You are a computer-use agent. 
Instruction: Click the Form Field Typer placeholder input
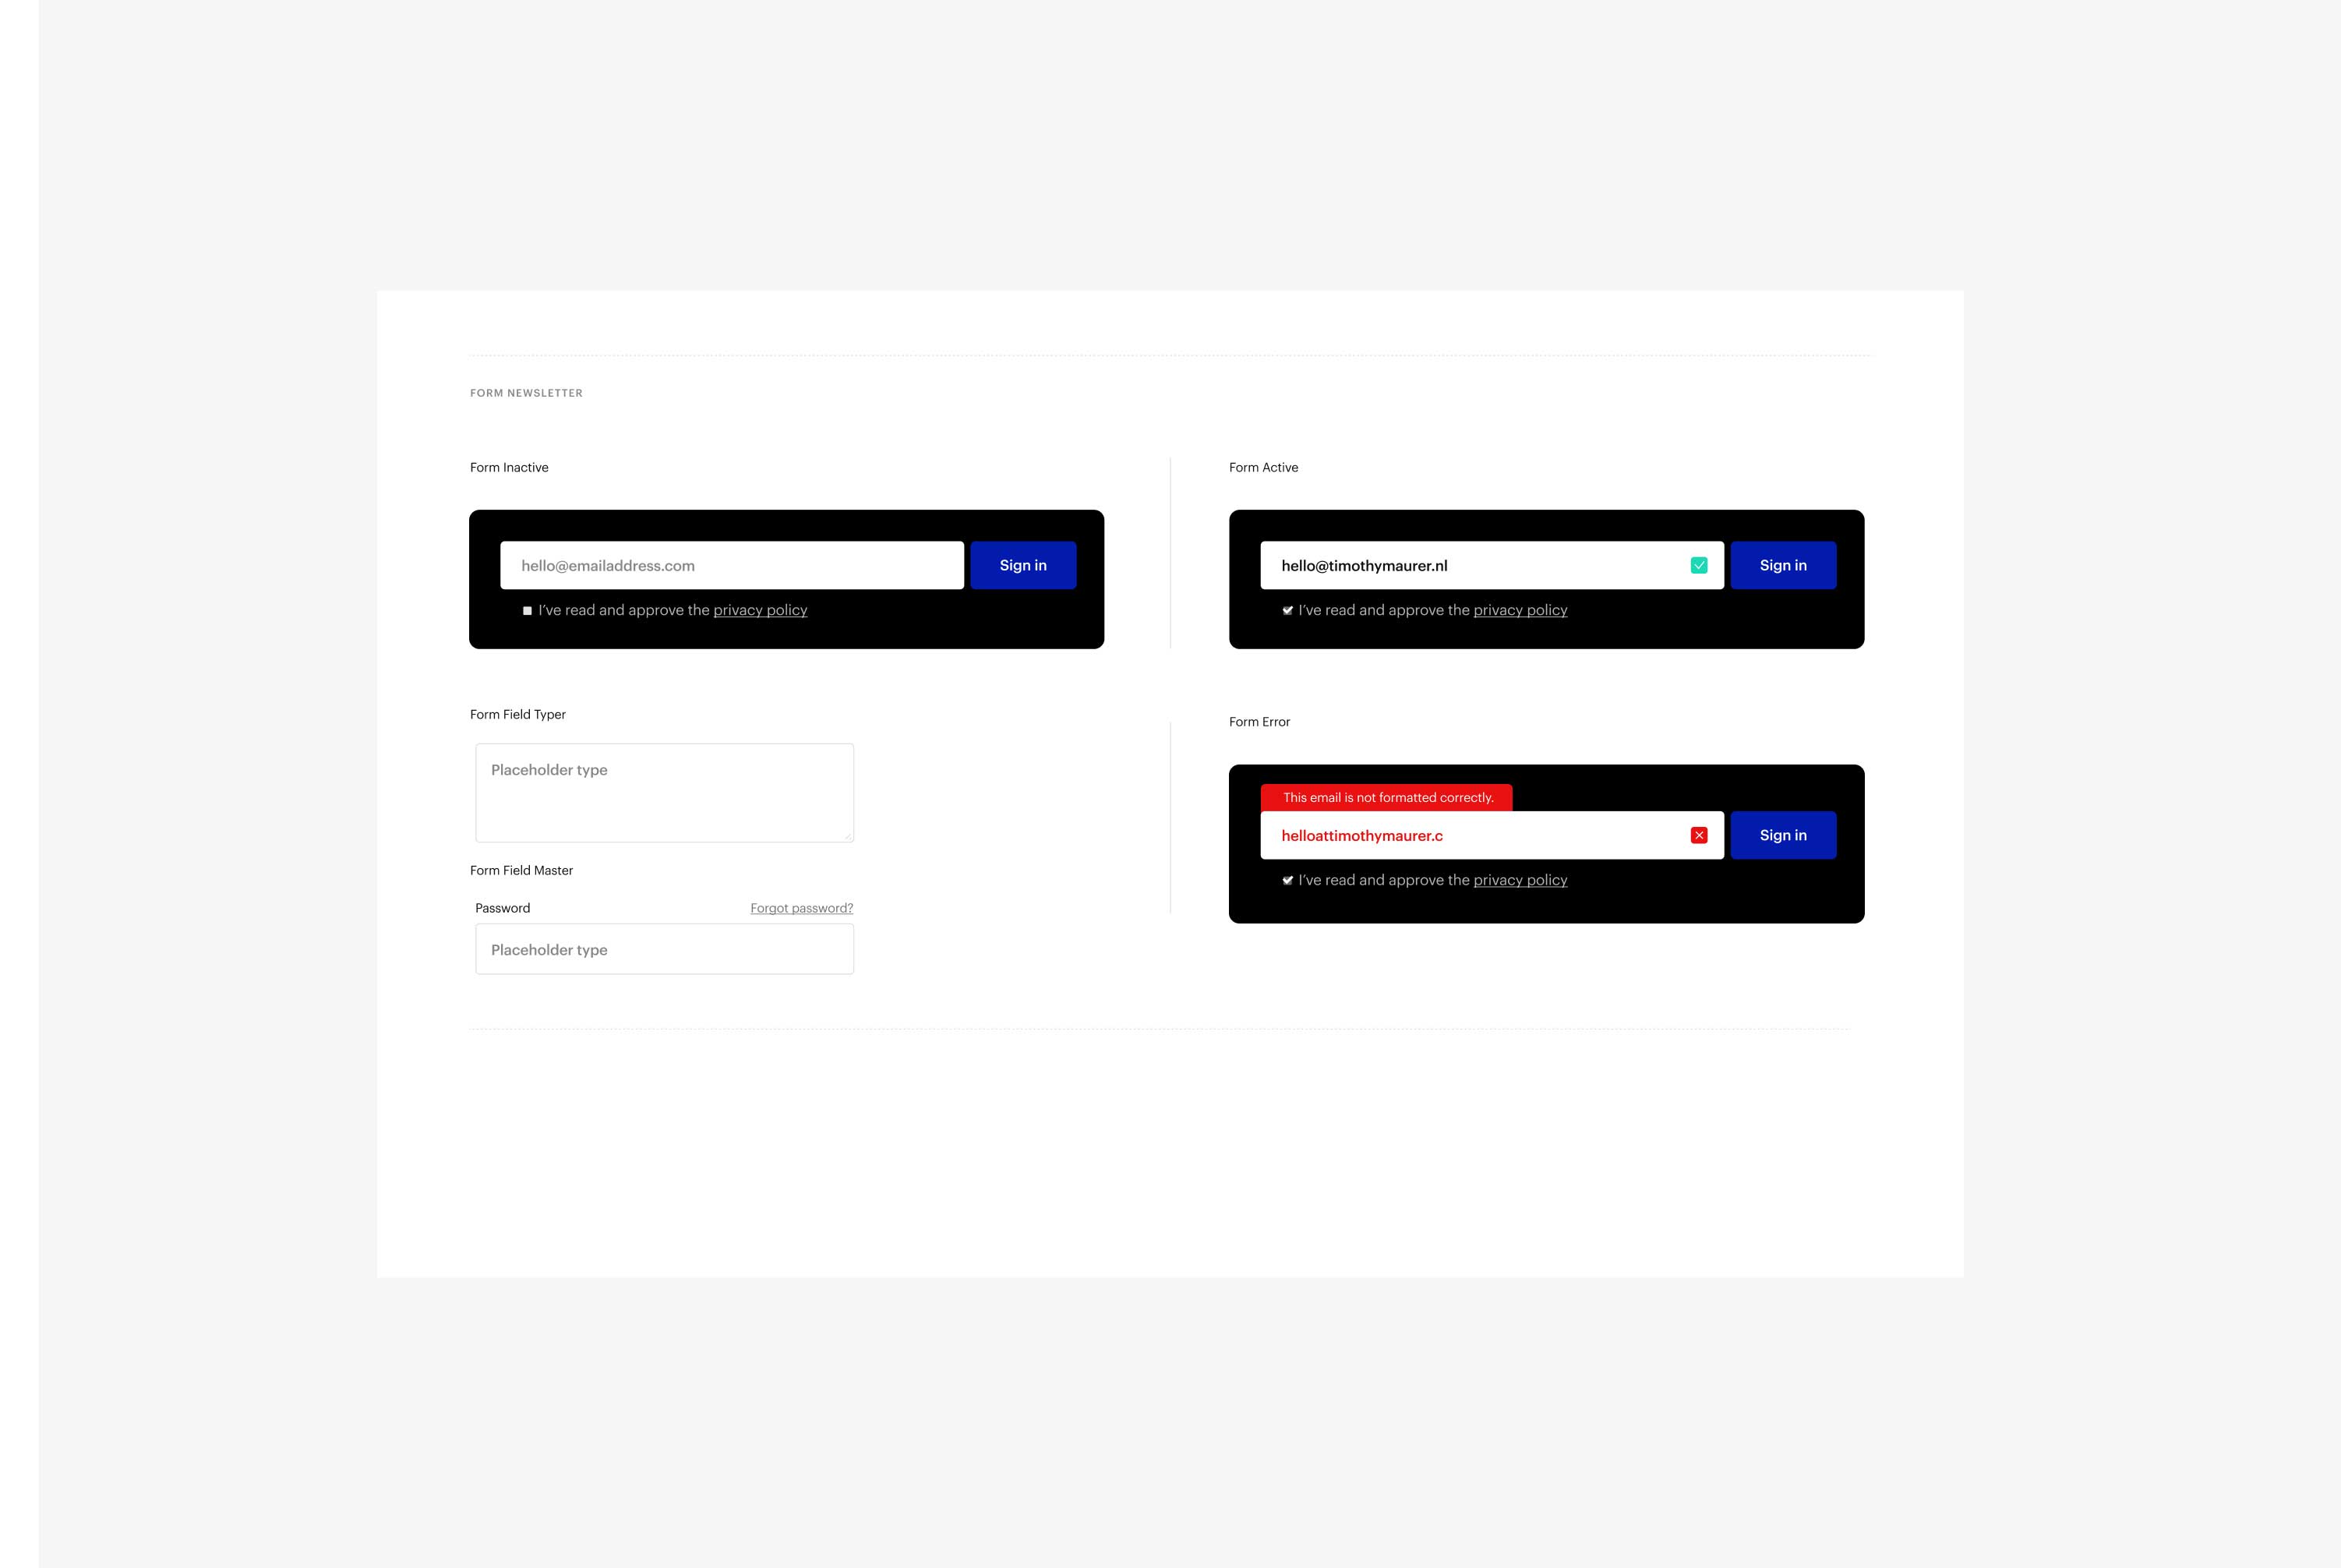coord(663,791)
